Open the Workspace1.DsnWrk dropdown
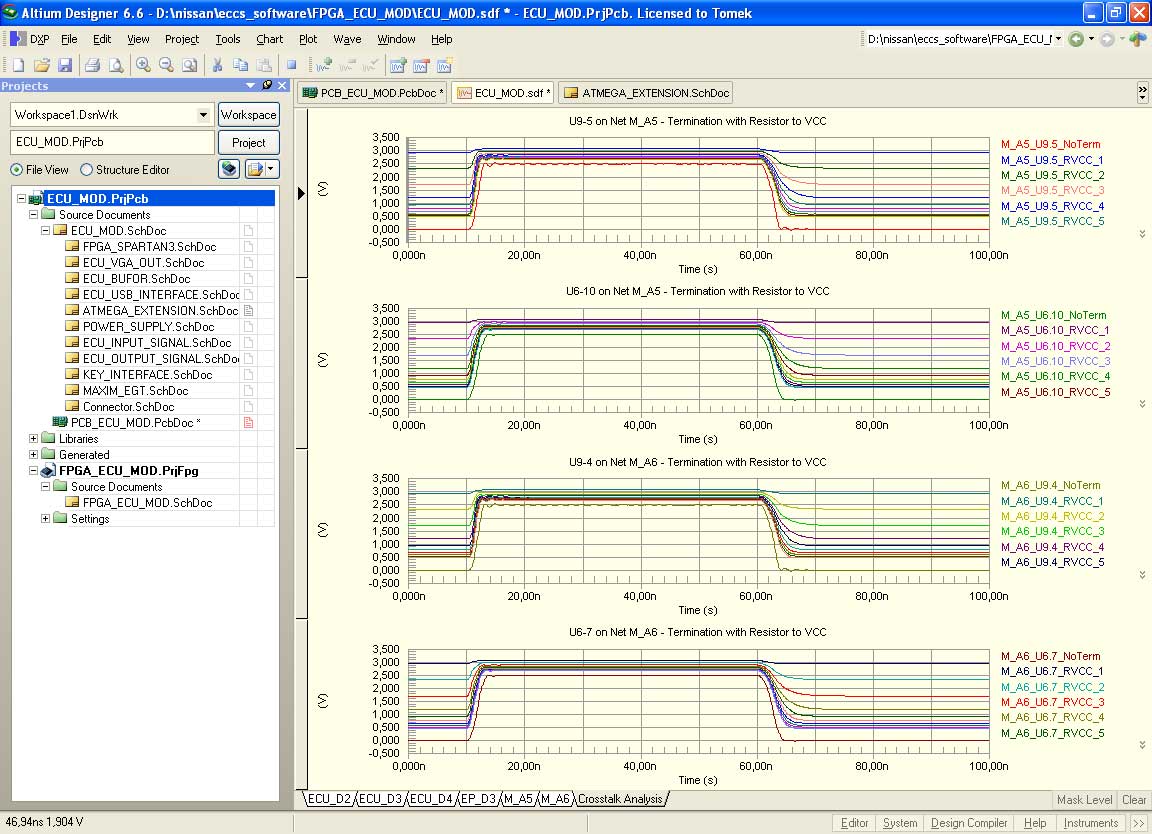The image size is (1152, 834). (x=204, y=115)
